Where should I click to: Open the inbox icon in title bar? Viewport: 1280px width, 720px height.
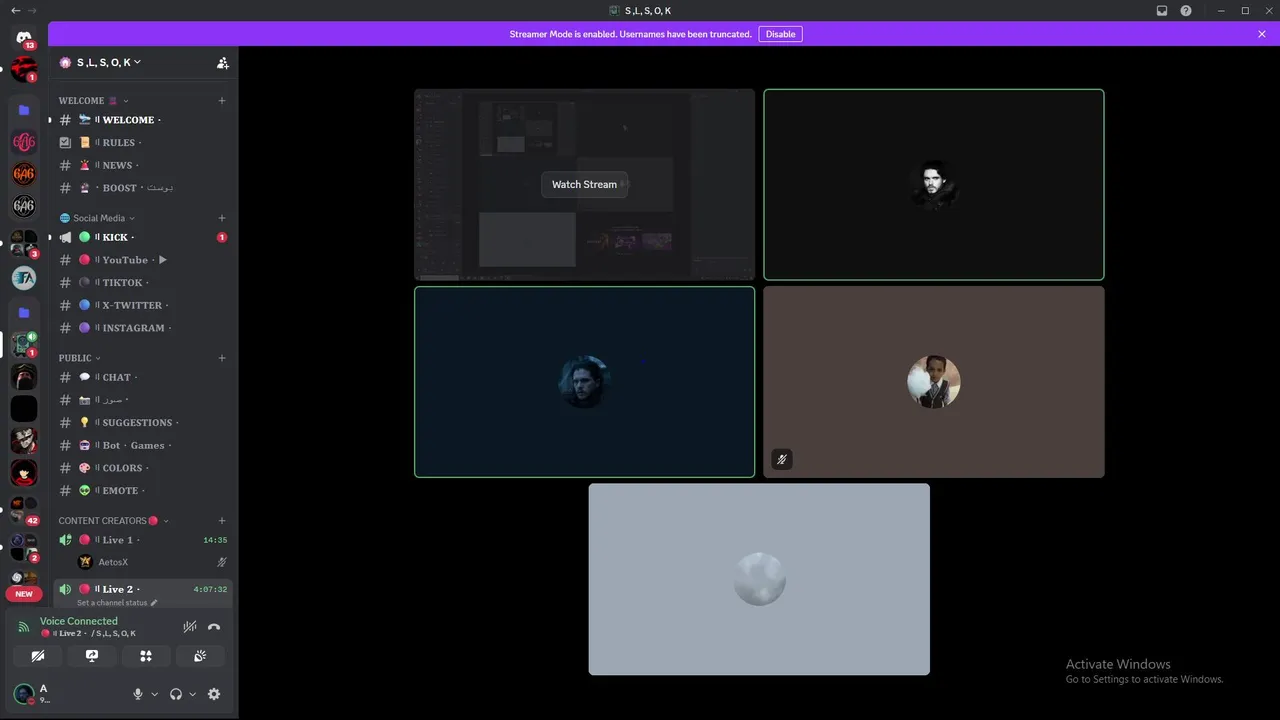(1162, 10)
